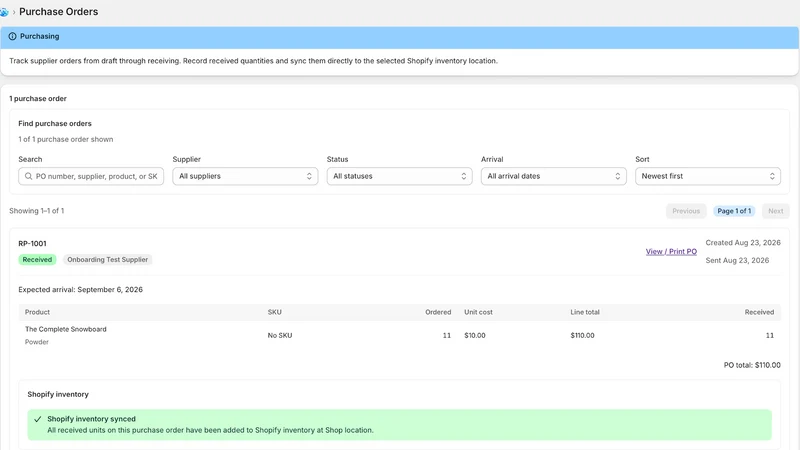Click the Line total column header
This screenshot has height=450, width=800.
585,312
